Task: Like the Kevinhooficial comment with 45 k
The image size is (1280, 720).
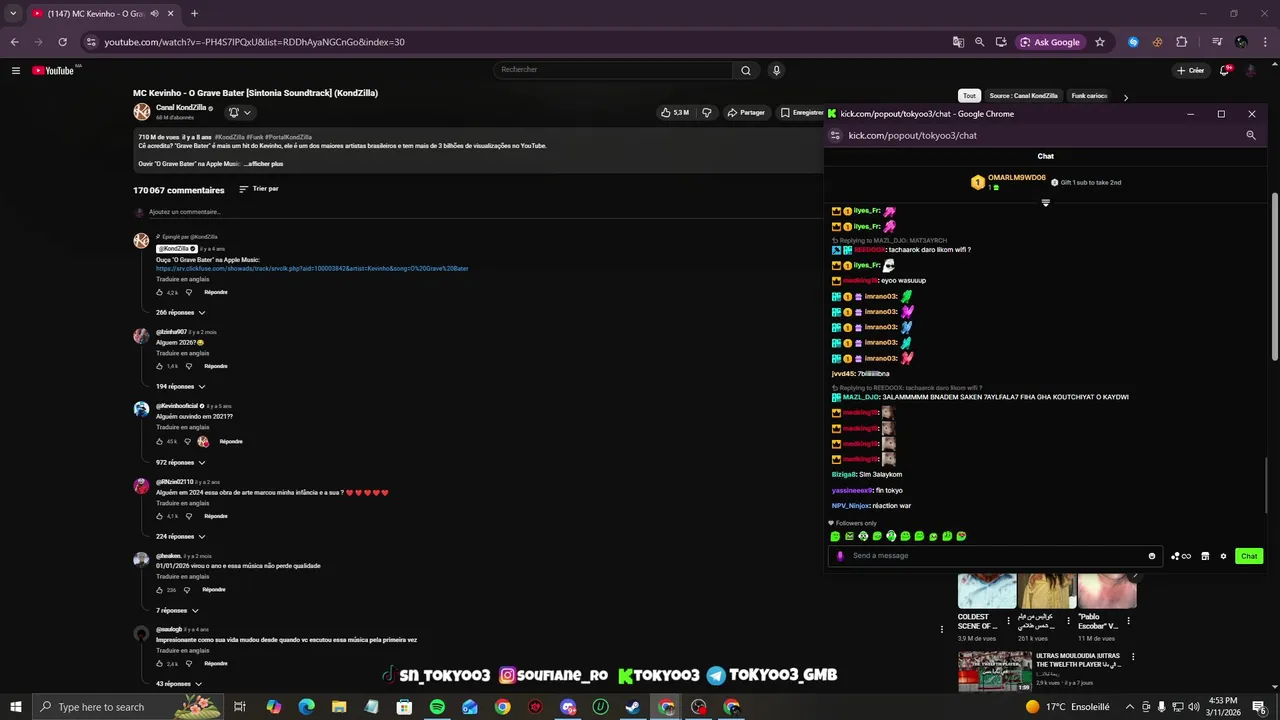Action: coord(159,441)
